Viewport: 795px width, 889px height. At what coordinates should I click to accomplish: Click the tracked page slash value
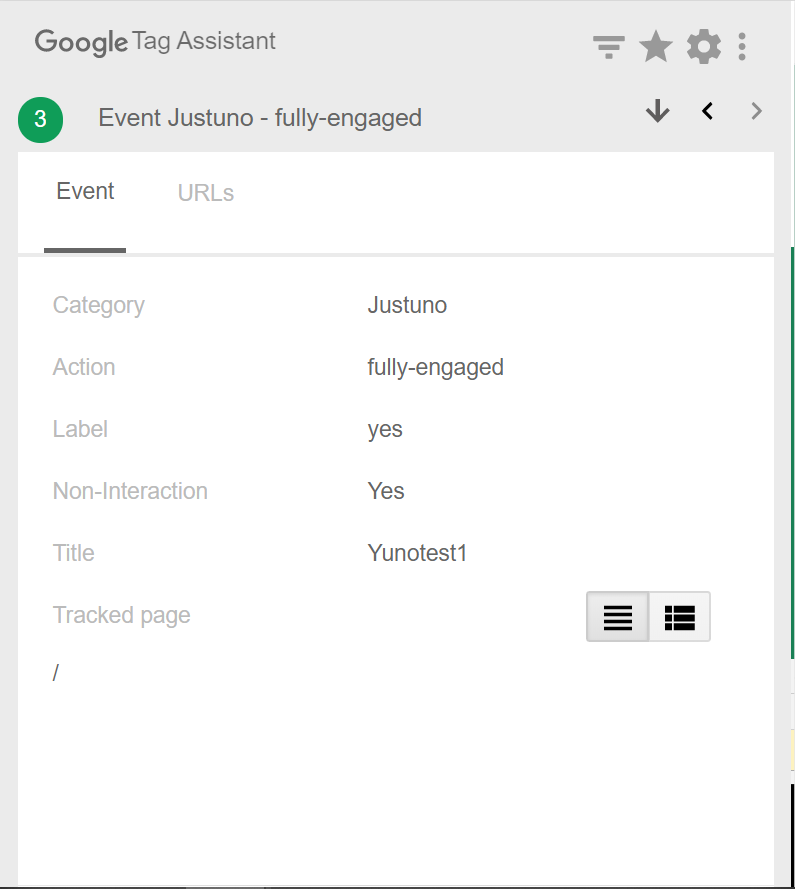pos(56,673)
